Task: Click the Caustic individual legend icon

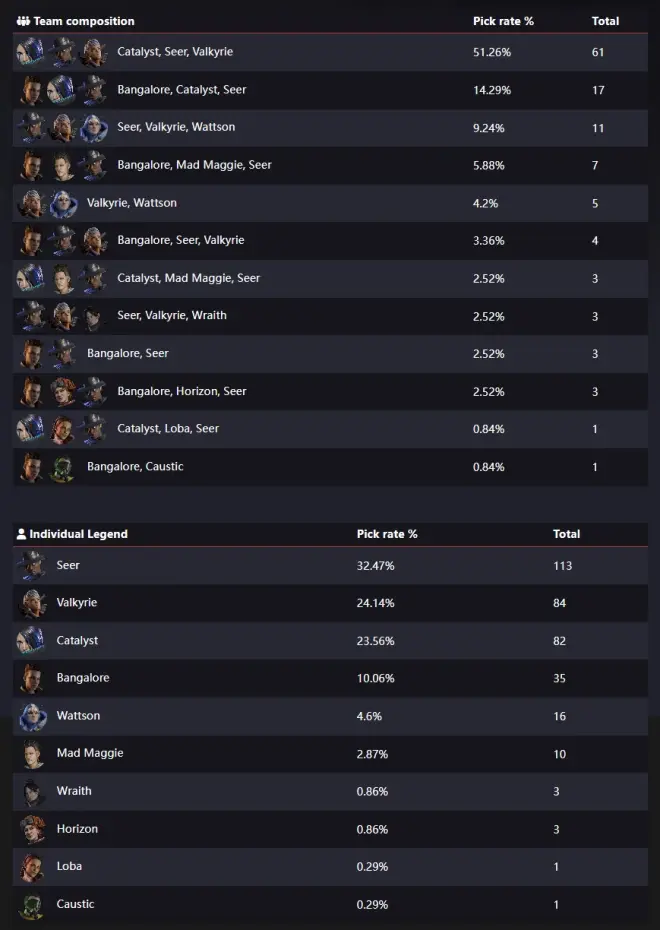Action: [x=32, y=904]
